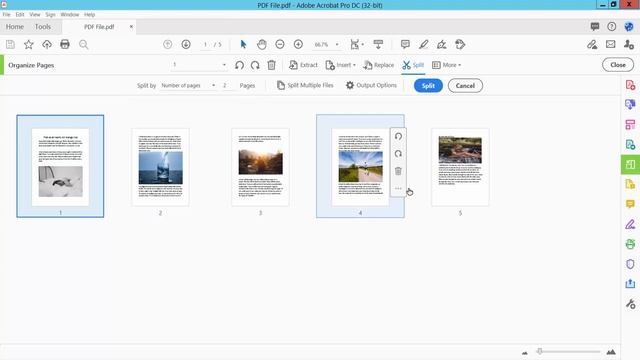The height and width of the screenshot is (360, 640).
Task: Open Output Options
Action: [371, 85]
